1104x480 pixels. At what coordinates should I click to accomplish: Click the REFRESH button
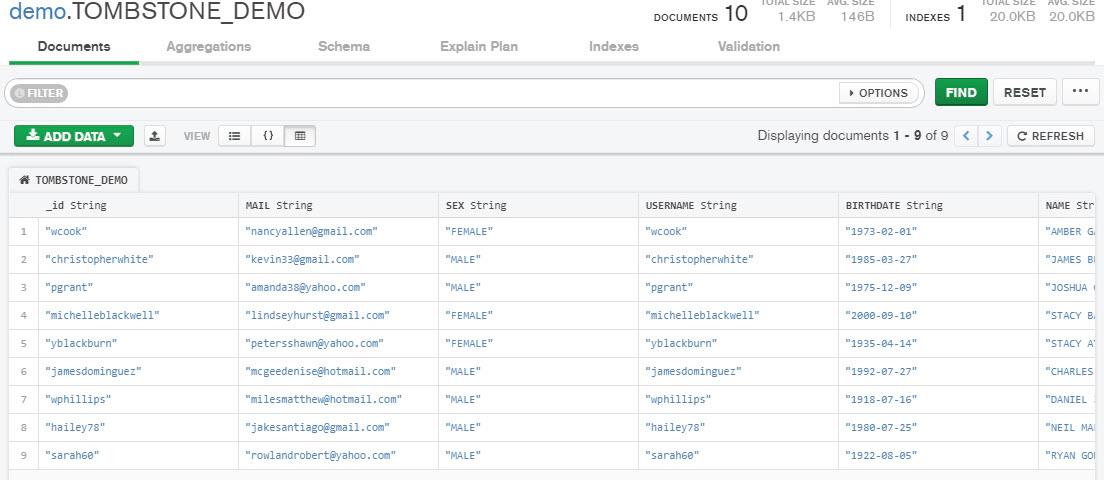click(x=1051, y=136)
